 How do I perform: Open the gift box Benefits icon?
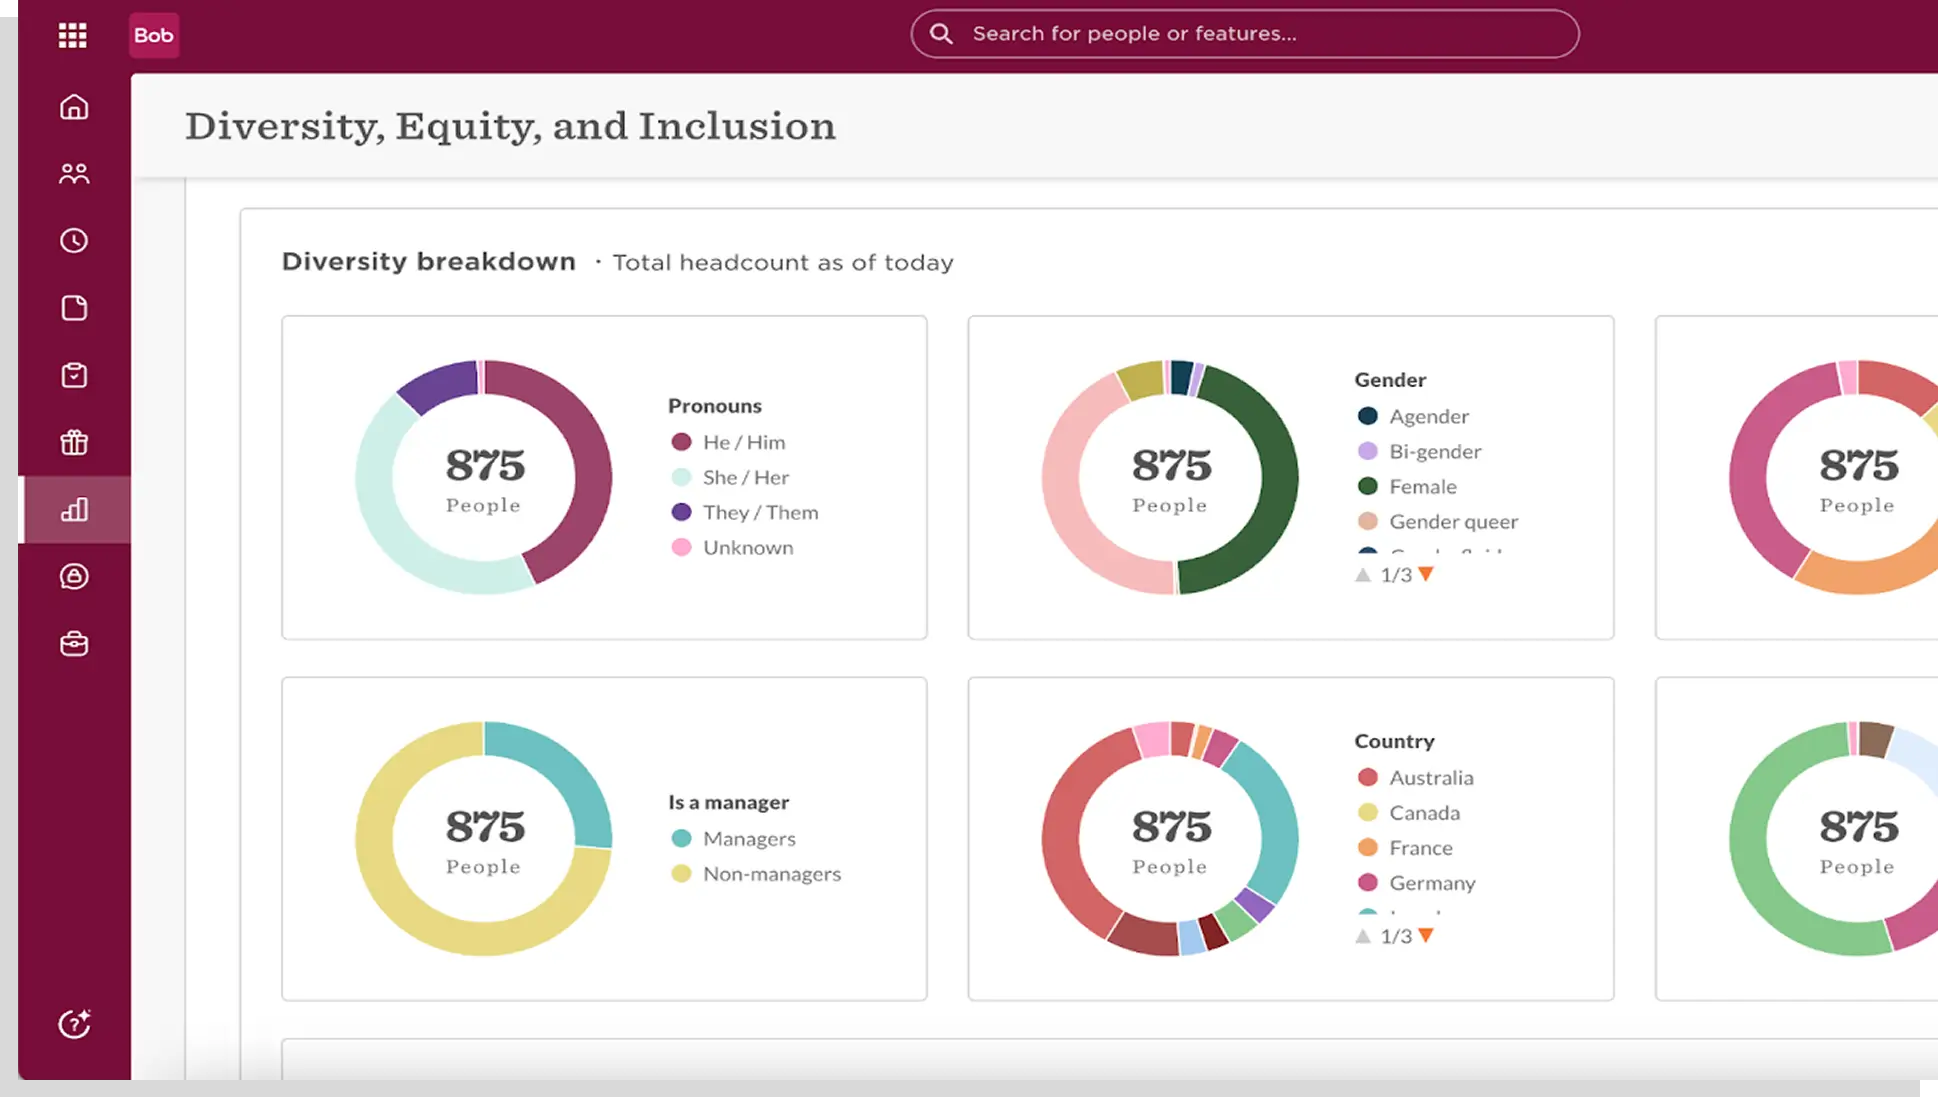74,442
